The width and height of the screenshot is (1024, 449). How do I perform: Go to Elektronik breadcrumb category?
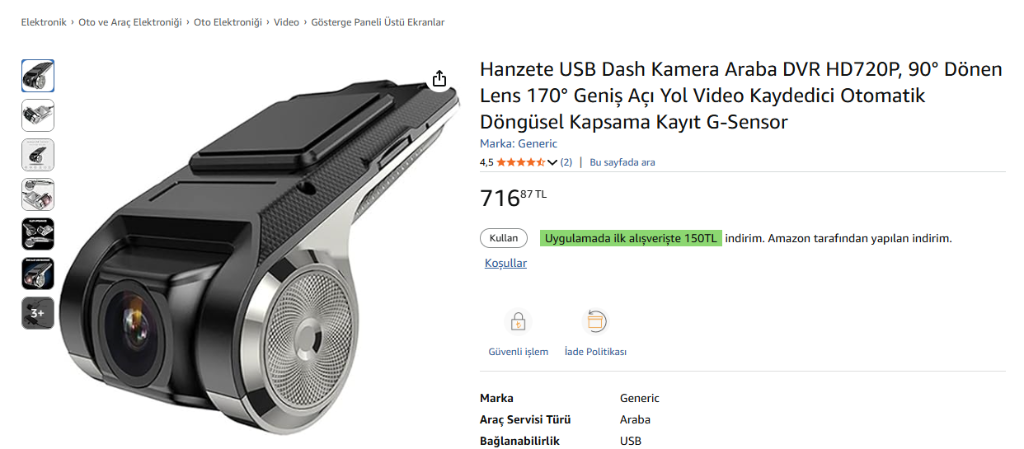44,22
